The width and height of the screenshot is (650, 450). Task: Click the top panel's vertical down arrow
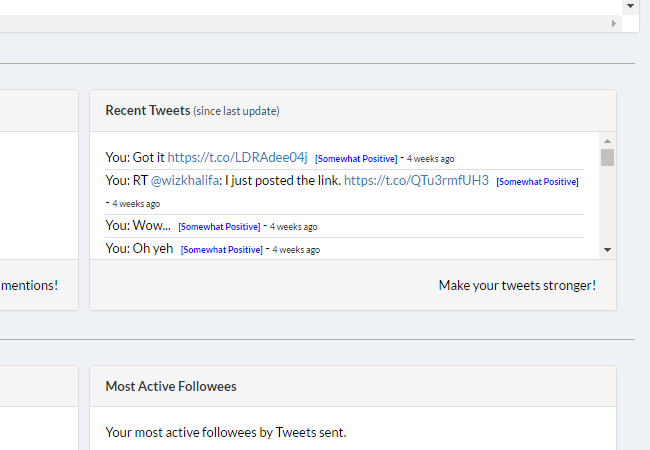pos(630,6)
